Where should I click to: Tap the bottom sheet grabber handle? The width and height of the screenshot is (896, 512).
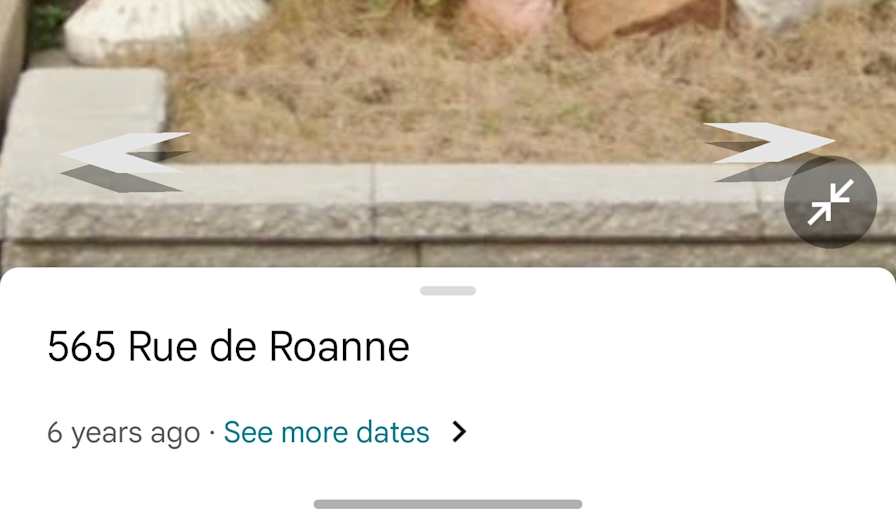tap(448, 291)
